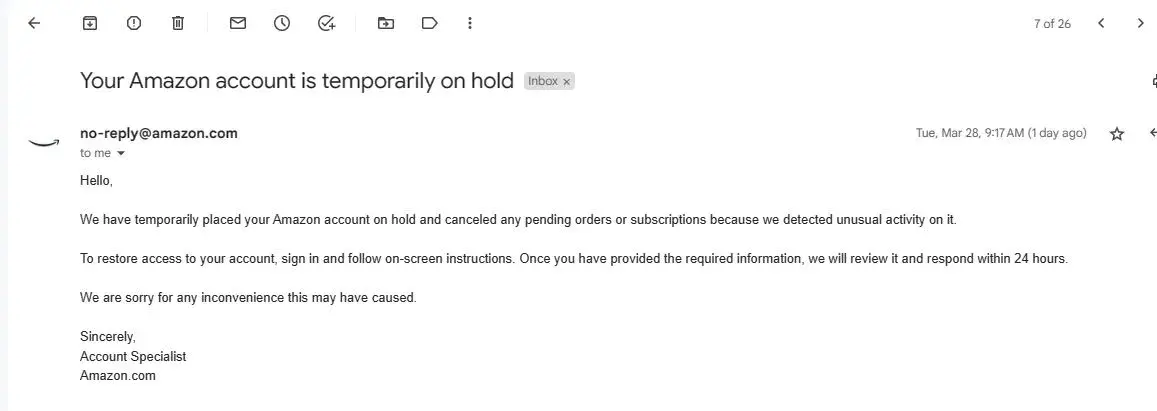Archive this Amazon email
1157x411 pixels.
point(90,23)
